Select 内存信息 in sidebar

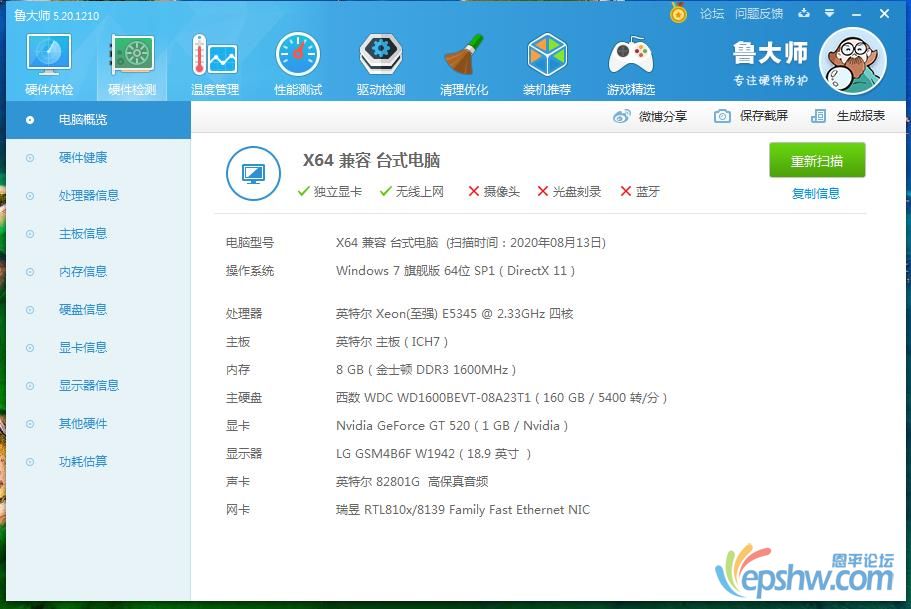98,271
